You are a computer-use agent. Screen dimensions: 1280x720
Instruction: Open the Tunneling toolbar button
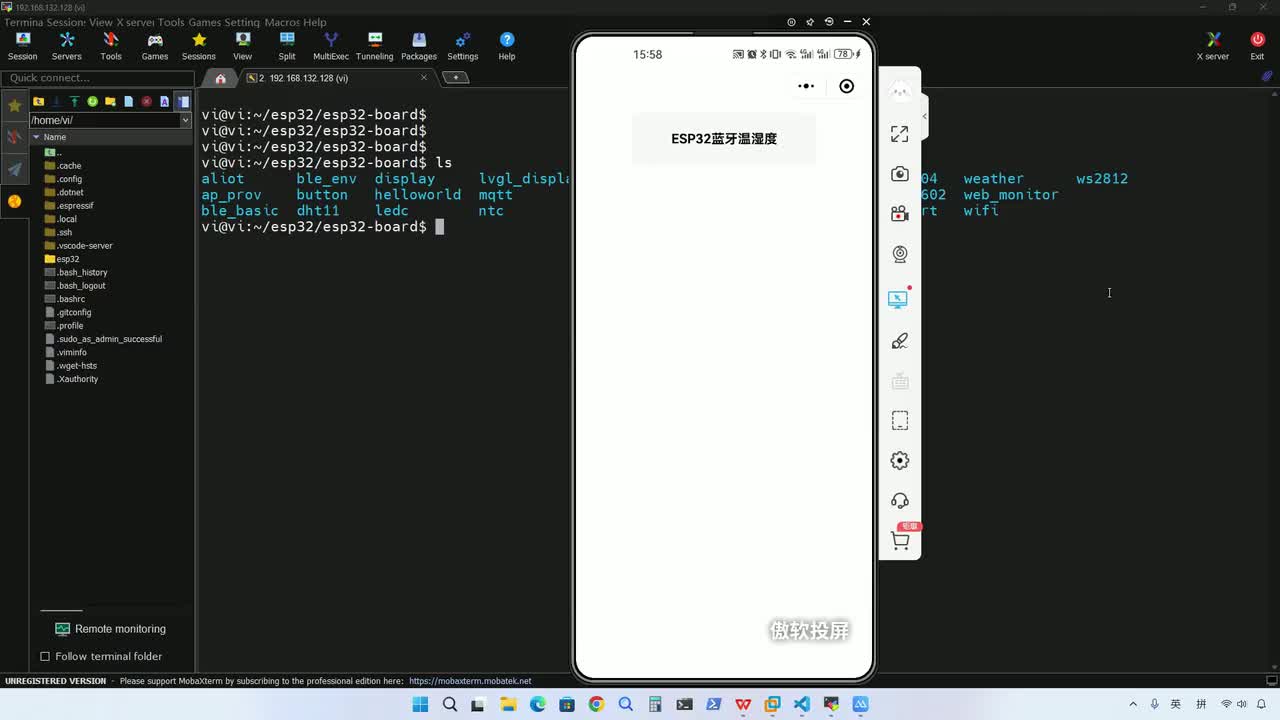click(375, 46)
